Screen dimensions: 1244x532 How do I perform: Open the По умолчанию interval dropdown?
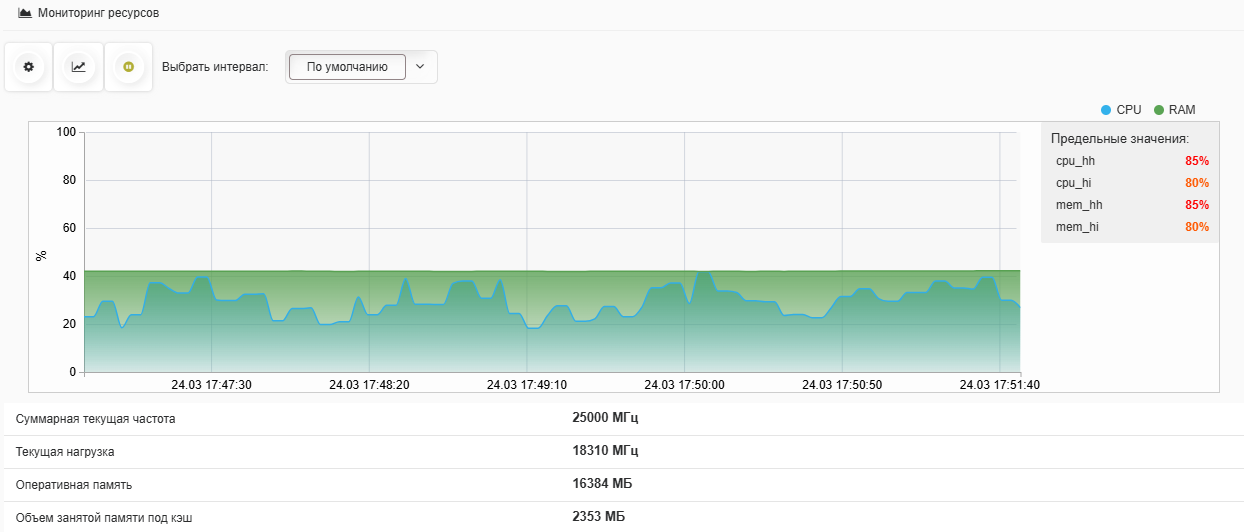347,67
